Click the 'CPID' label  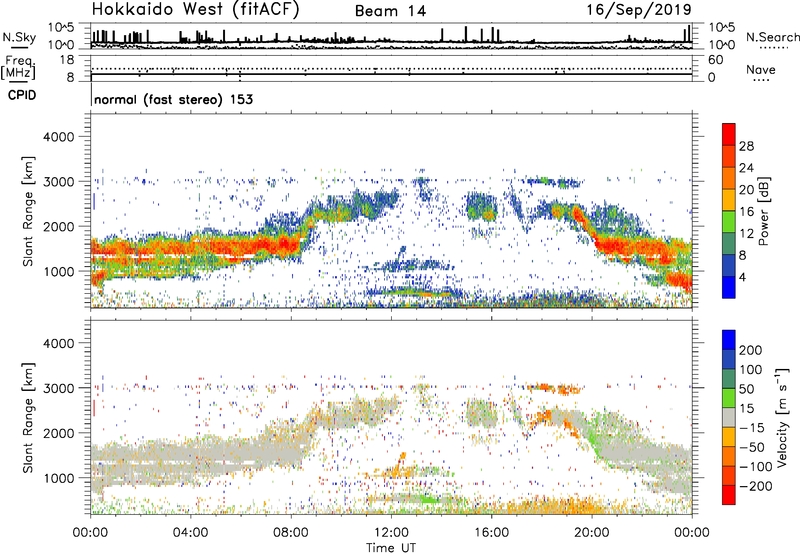point(22,95)
